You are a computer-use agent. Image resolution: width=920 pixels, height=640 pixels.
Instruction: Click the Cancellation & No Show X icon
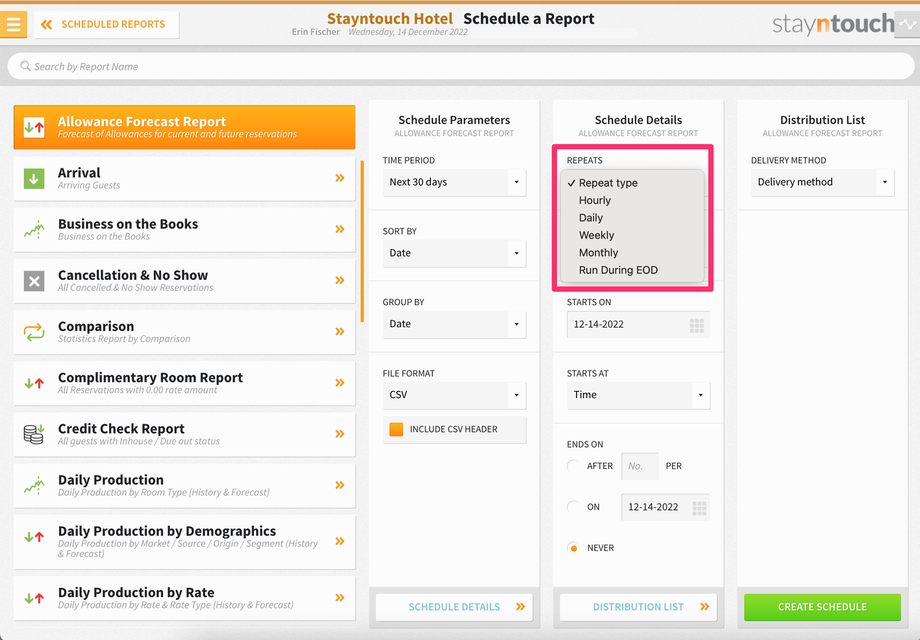tap(34, 281)
